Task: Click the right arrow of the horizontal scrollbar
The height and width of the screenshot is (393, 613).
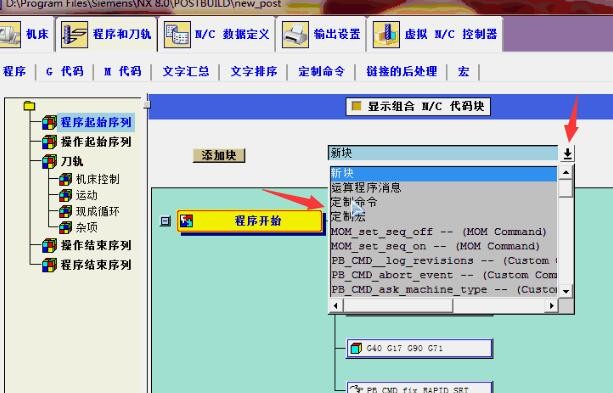Action: [551, 305]
